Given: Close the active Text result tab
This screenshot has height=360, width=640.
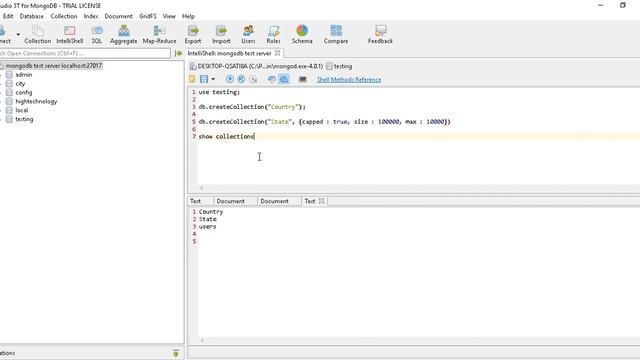Looking at the screenshot, I should click(321, 201).
